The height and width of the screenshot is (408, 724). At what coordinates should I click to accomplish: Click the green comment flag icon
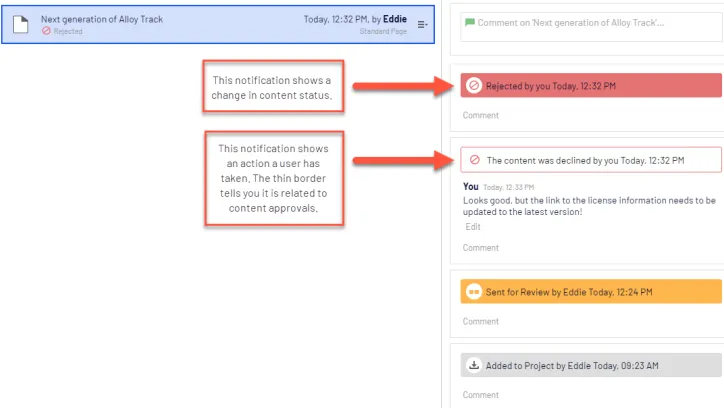point(470,22)
